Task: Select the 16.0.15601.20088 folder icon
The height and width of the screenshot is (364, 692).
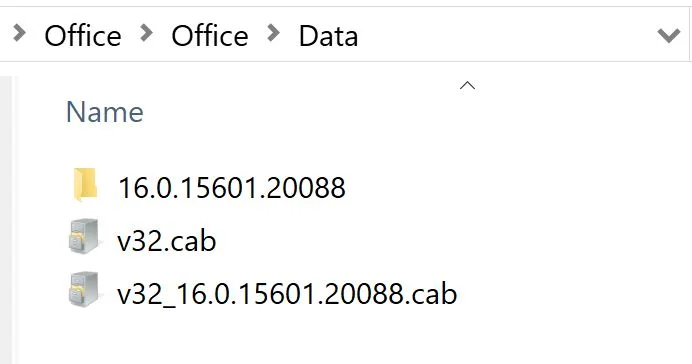Action: tap(85, 184)
